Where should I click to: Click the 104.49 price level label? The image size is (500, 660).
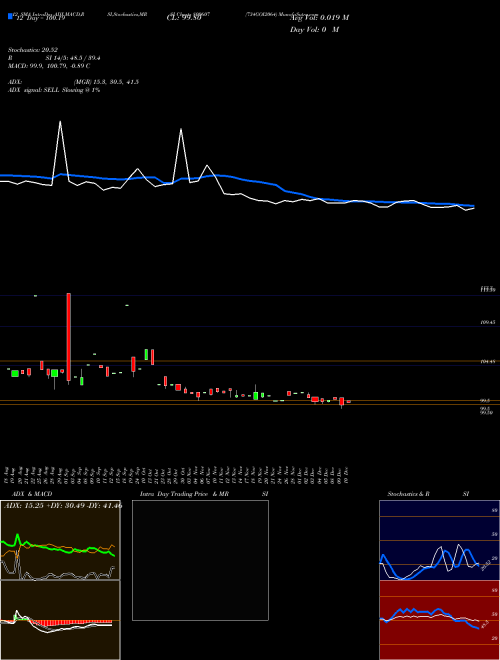[487, 361]
